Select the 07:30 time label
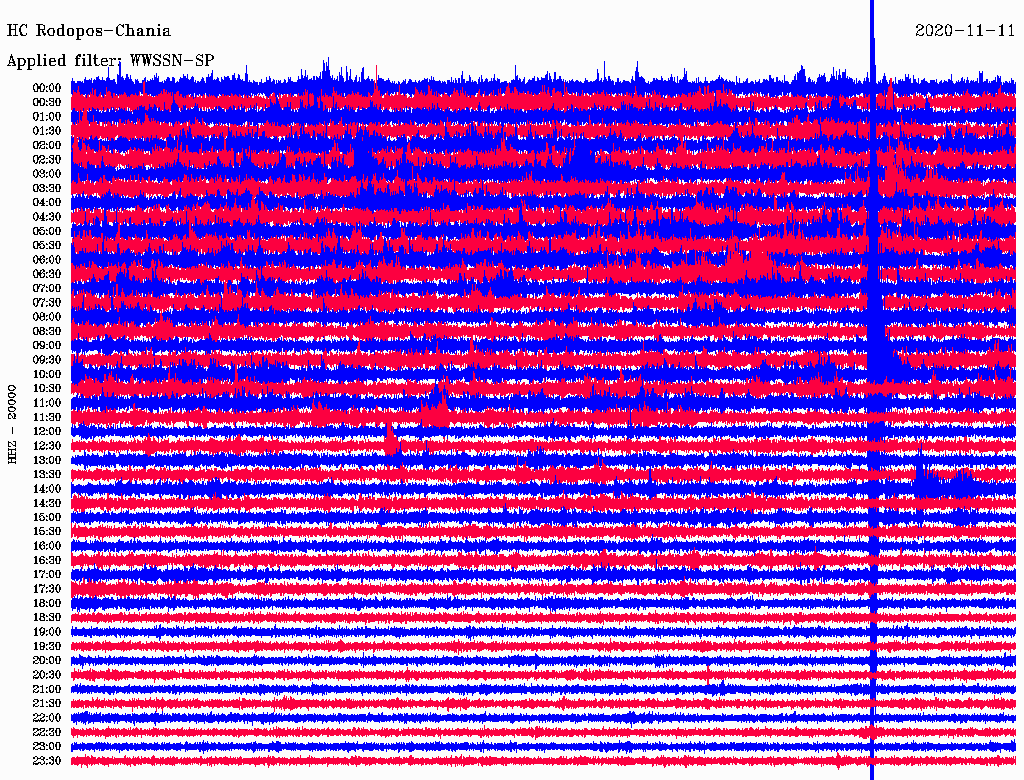The width and height of the screenshot is (1024, 780). [47, 303]
